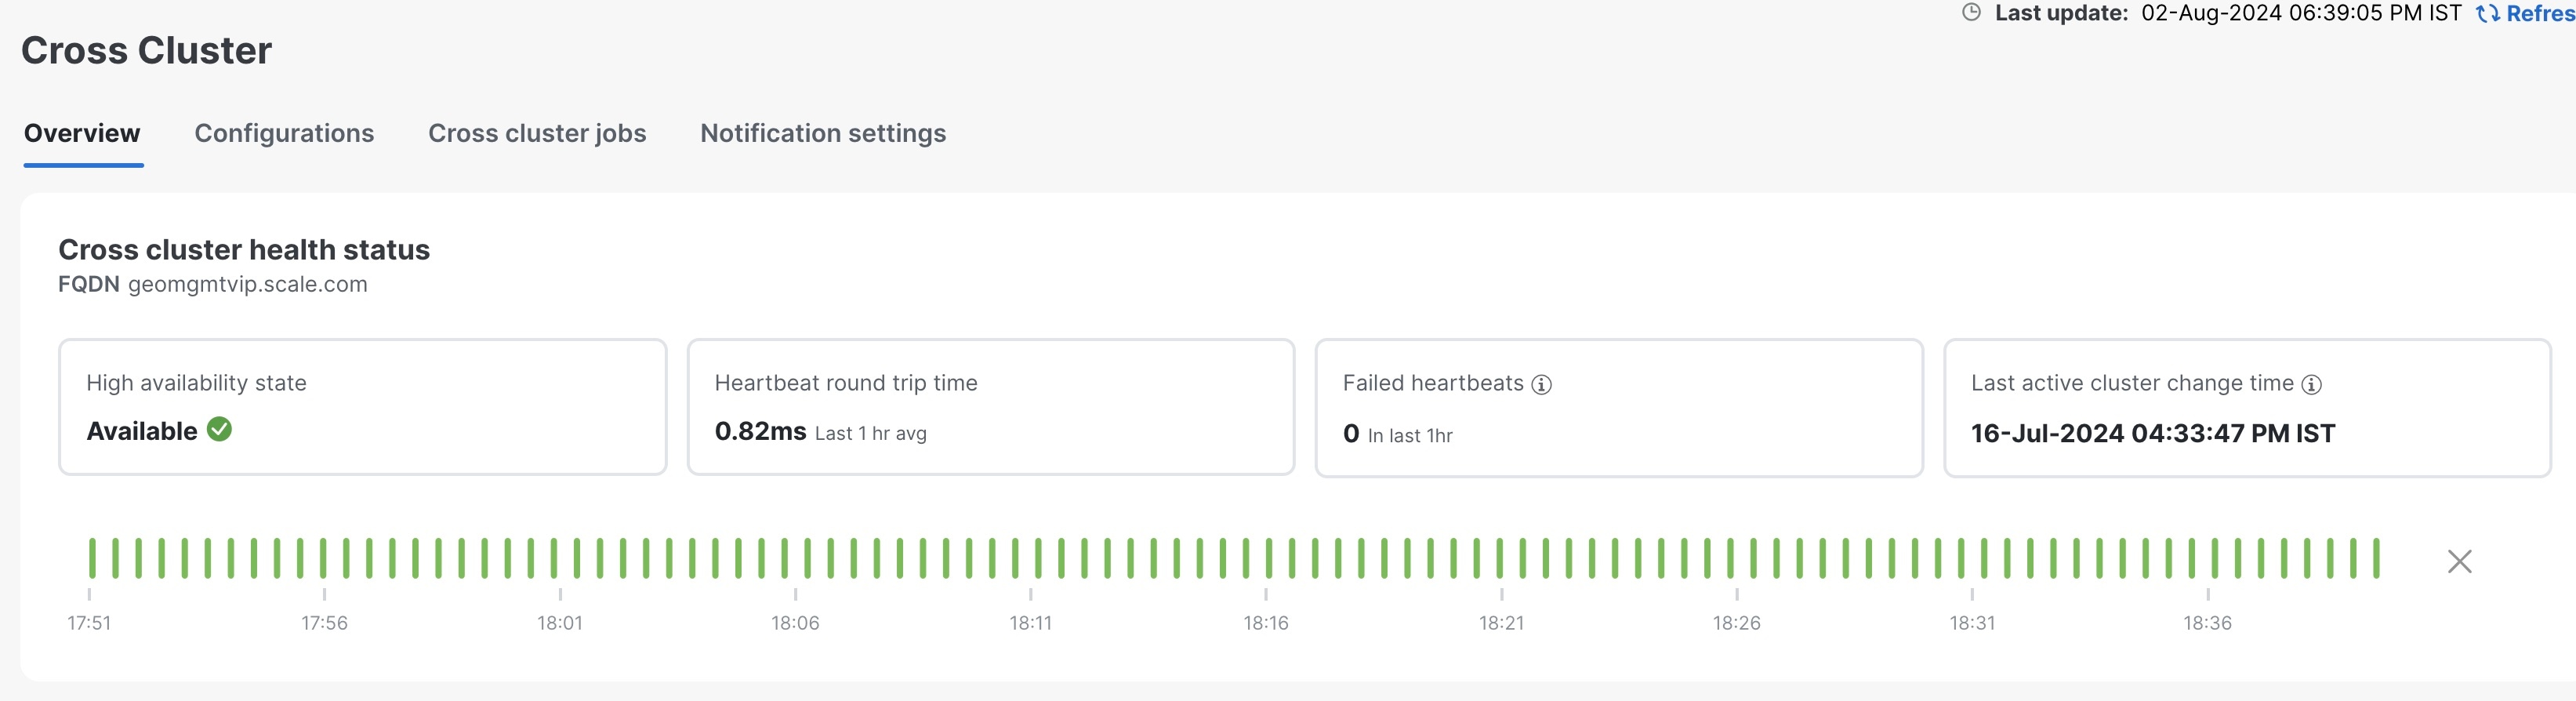Select the Failed heartbeats card
Image resolution: width=2576 pixels, height=701 pixels.
pos(1618,407)
